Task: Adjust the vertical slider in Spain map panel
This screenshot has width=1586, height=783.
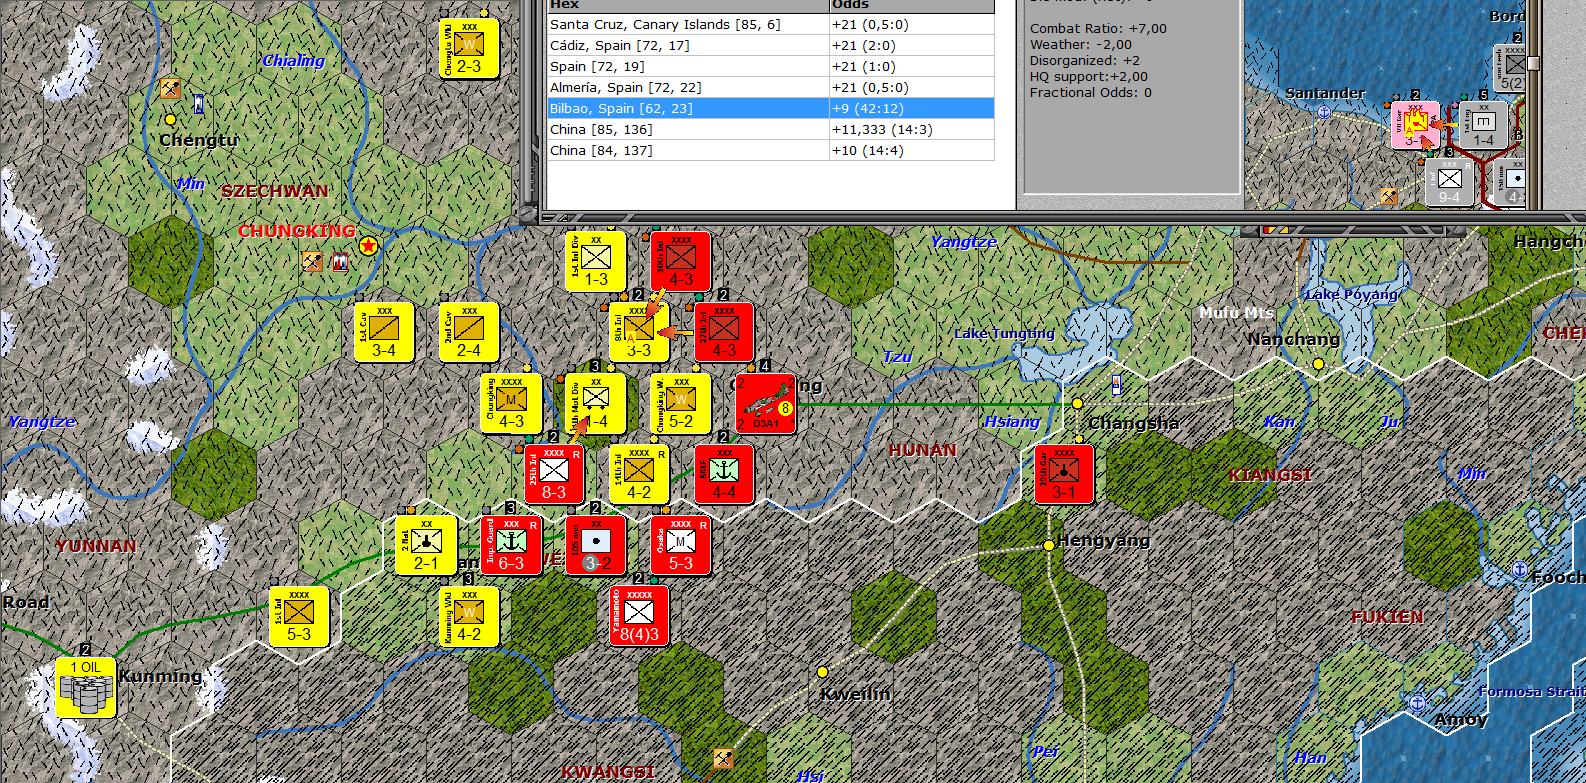Action: click(1533, 62)
